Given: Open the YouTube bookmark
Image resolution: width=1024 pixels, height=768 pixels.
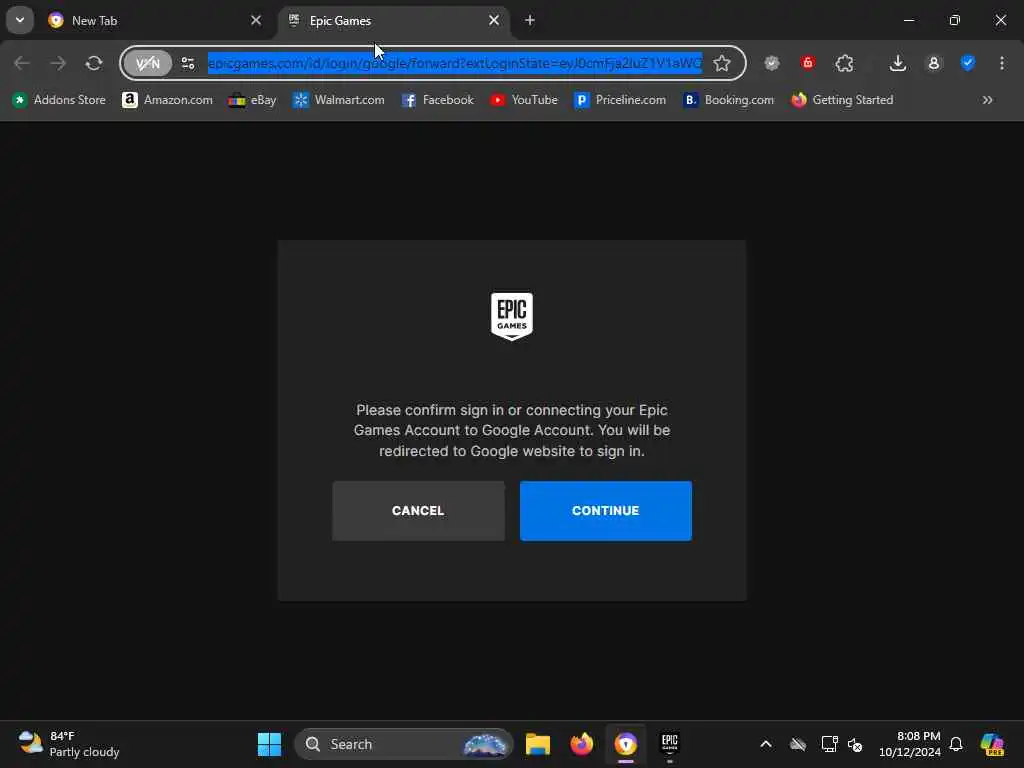Looking at the screenshot, I should [x=524, y=100].
